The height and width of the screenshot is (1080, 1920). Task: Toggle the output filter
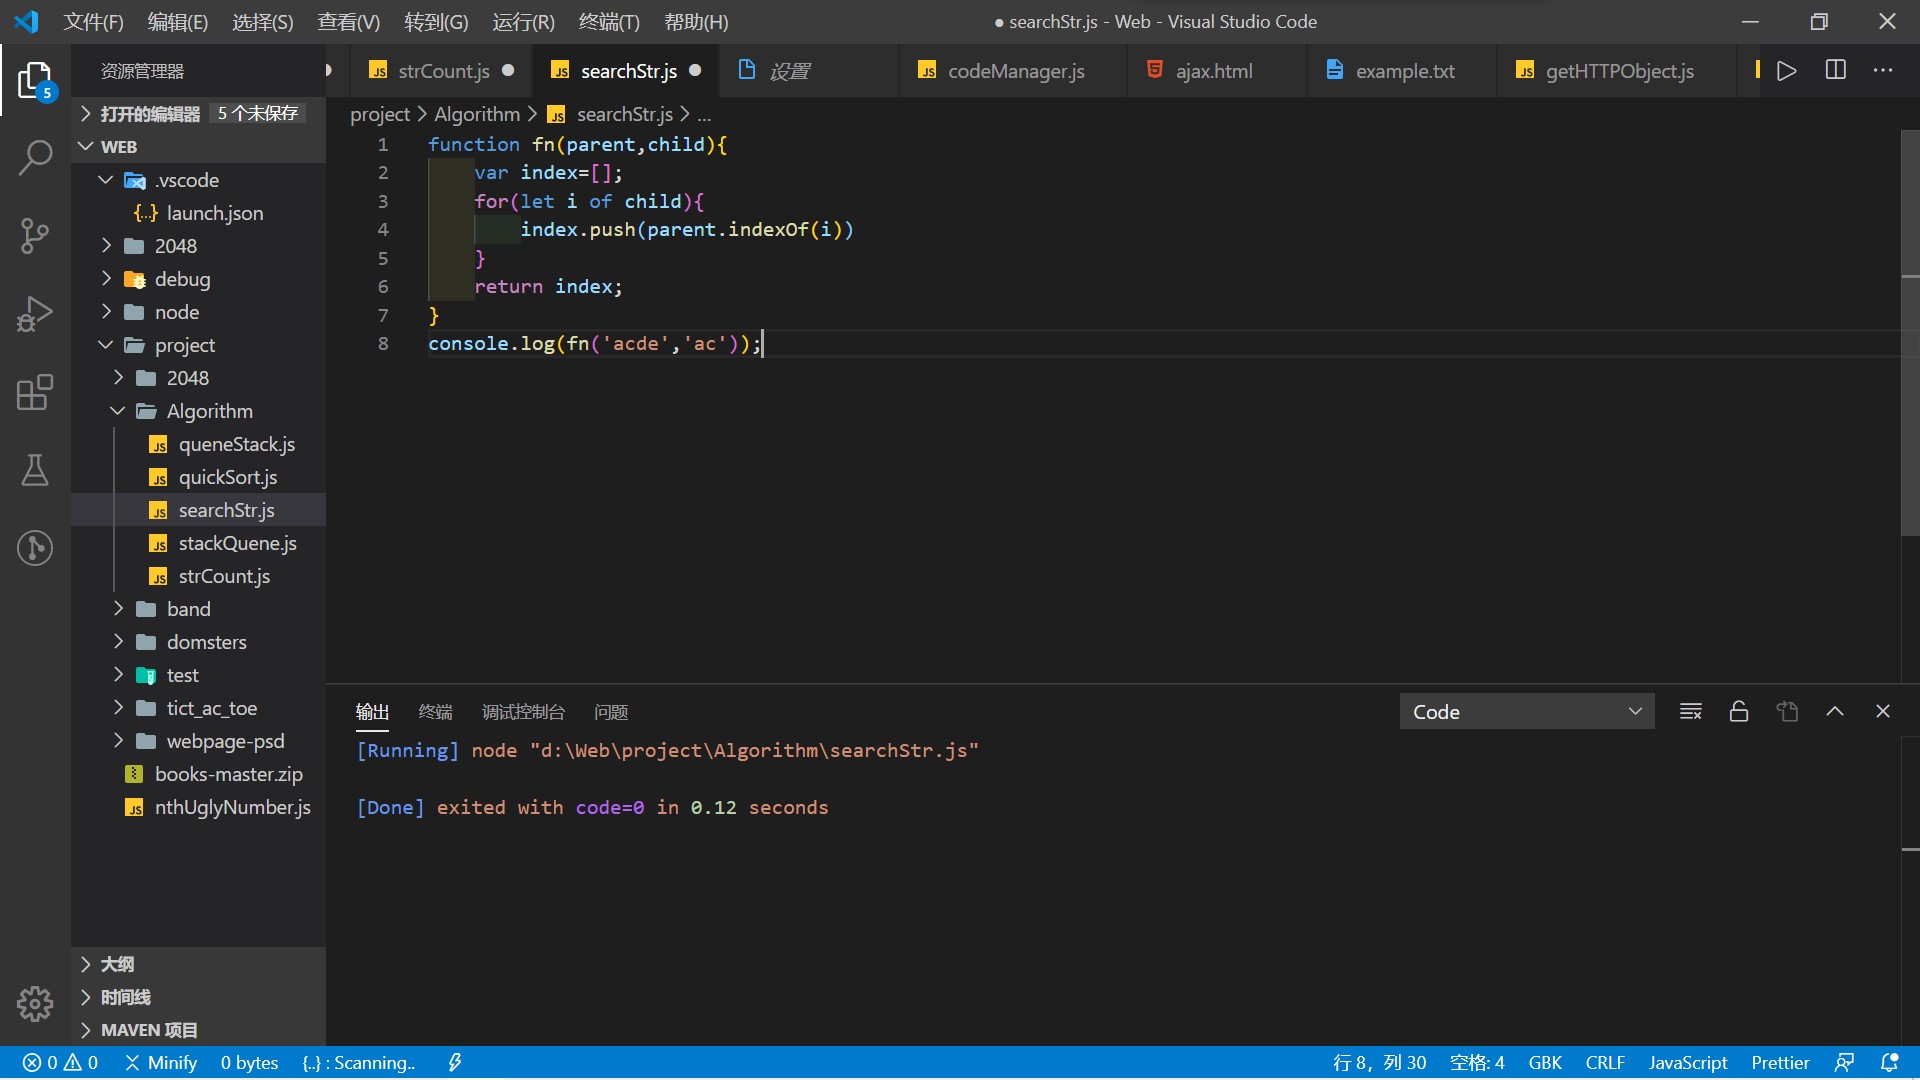[x=1690, y=711]
